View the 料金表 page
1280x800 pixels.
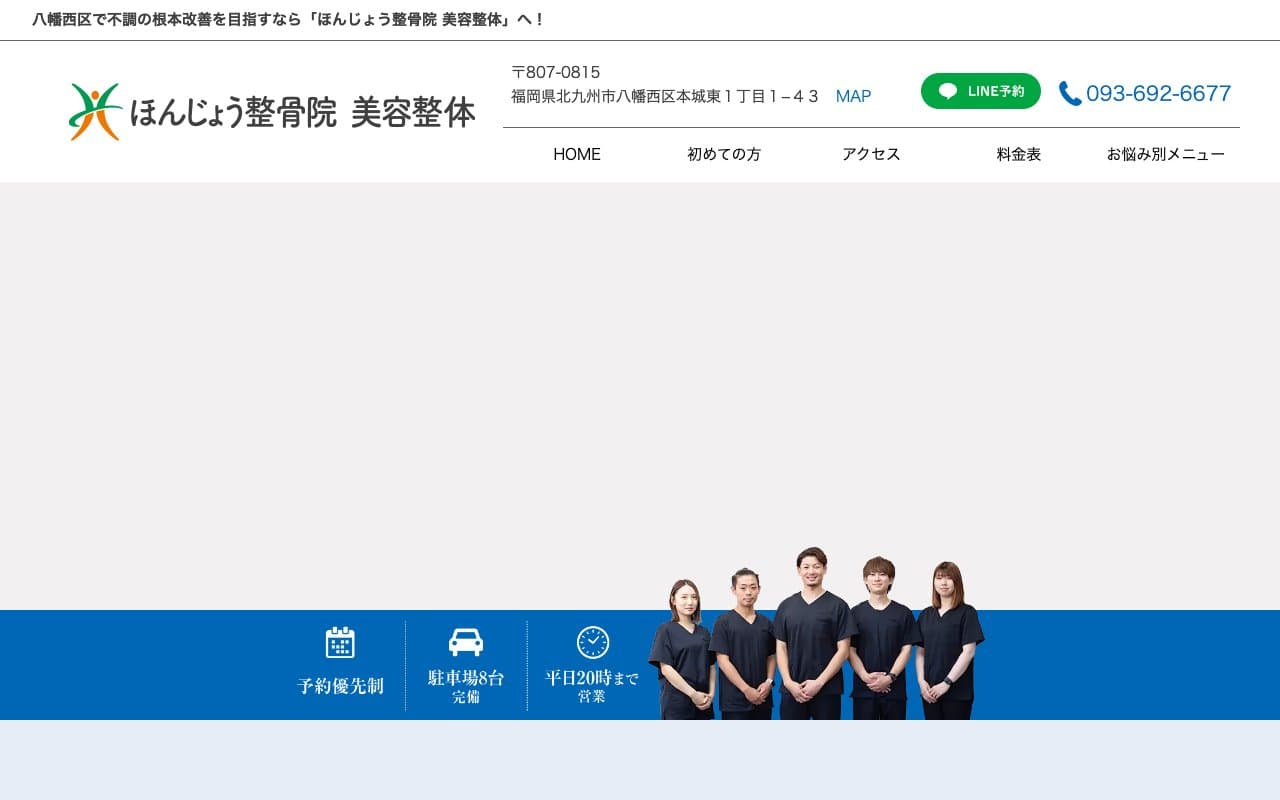1017,154
